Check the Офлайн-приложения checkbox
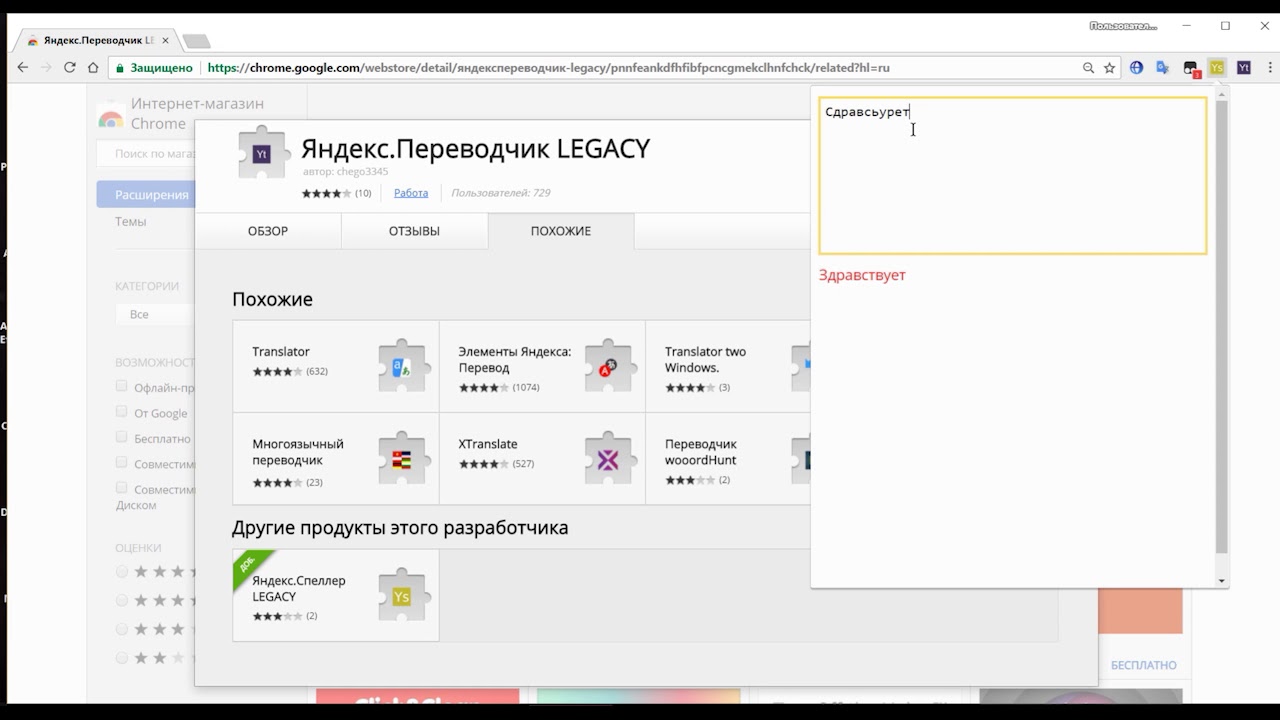 pyautogui.click(x=122, y=386)
